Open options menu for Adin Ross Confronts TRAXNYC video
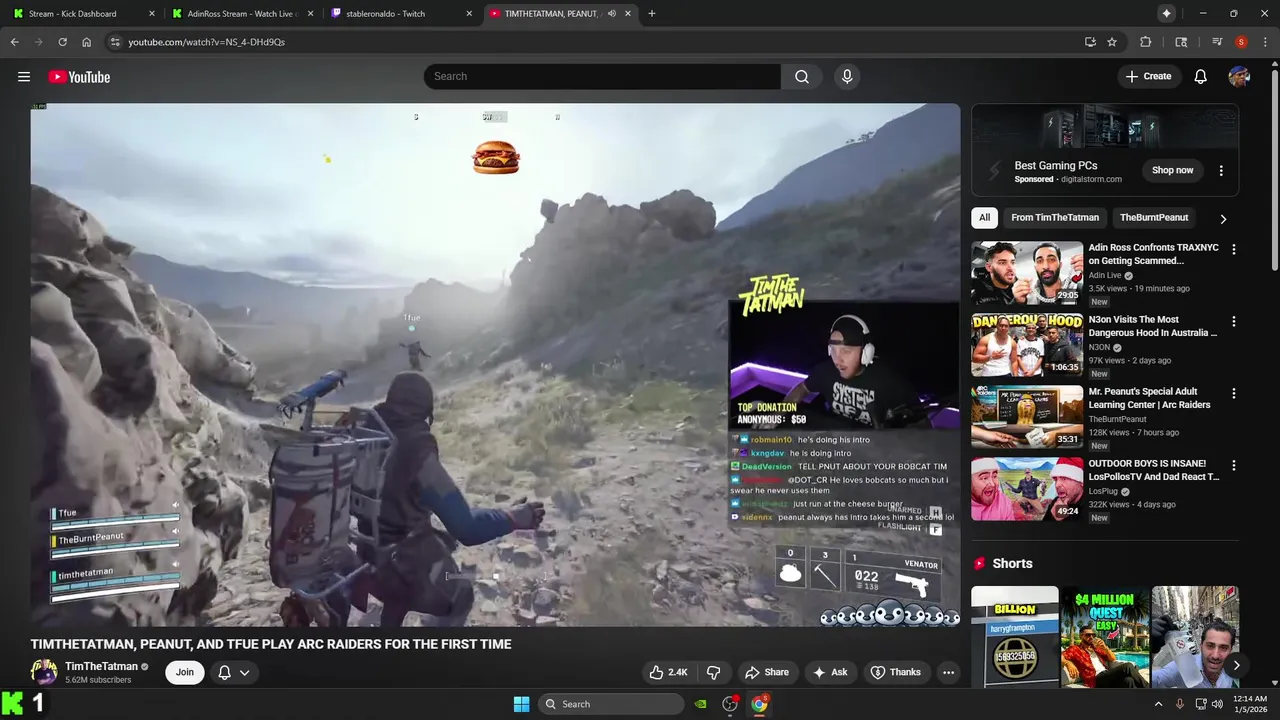The height and width of the screenshot is (720, 1280). point(1233,250)
